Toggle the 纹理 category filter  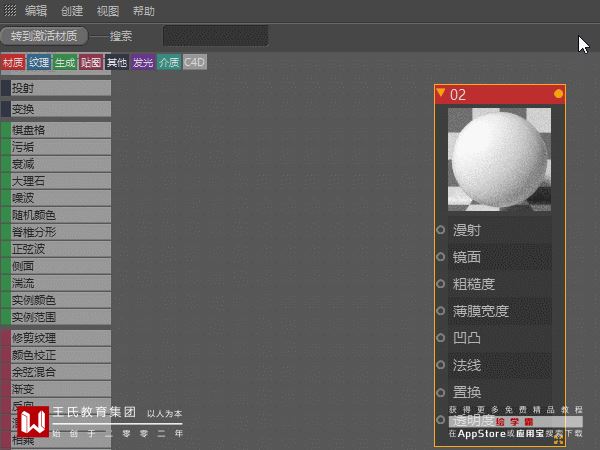(x=39, y=62)
